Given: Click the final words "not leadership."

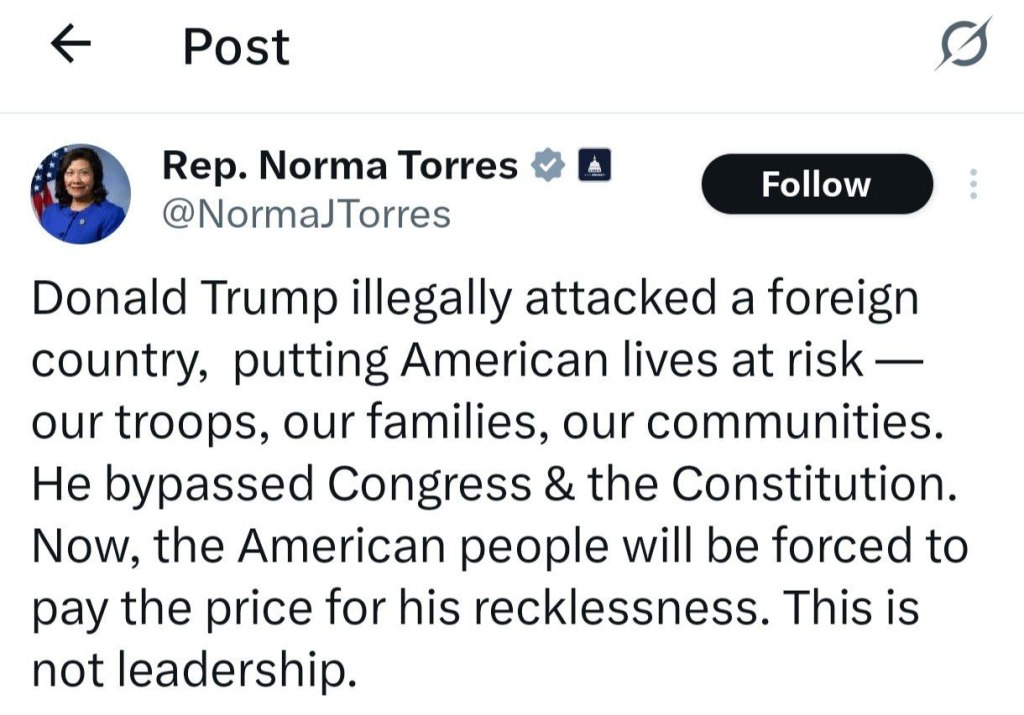Looking at the screenshot, I should coord(195,670).
